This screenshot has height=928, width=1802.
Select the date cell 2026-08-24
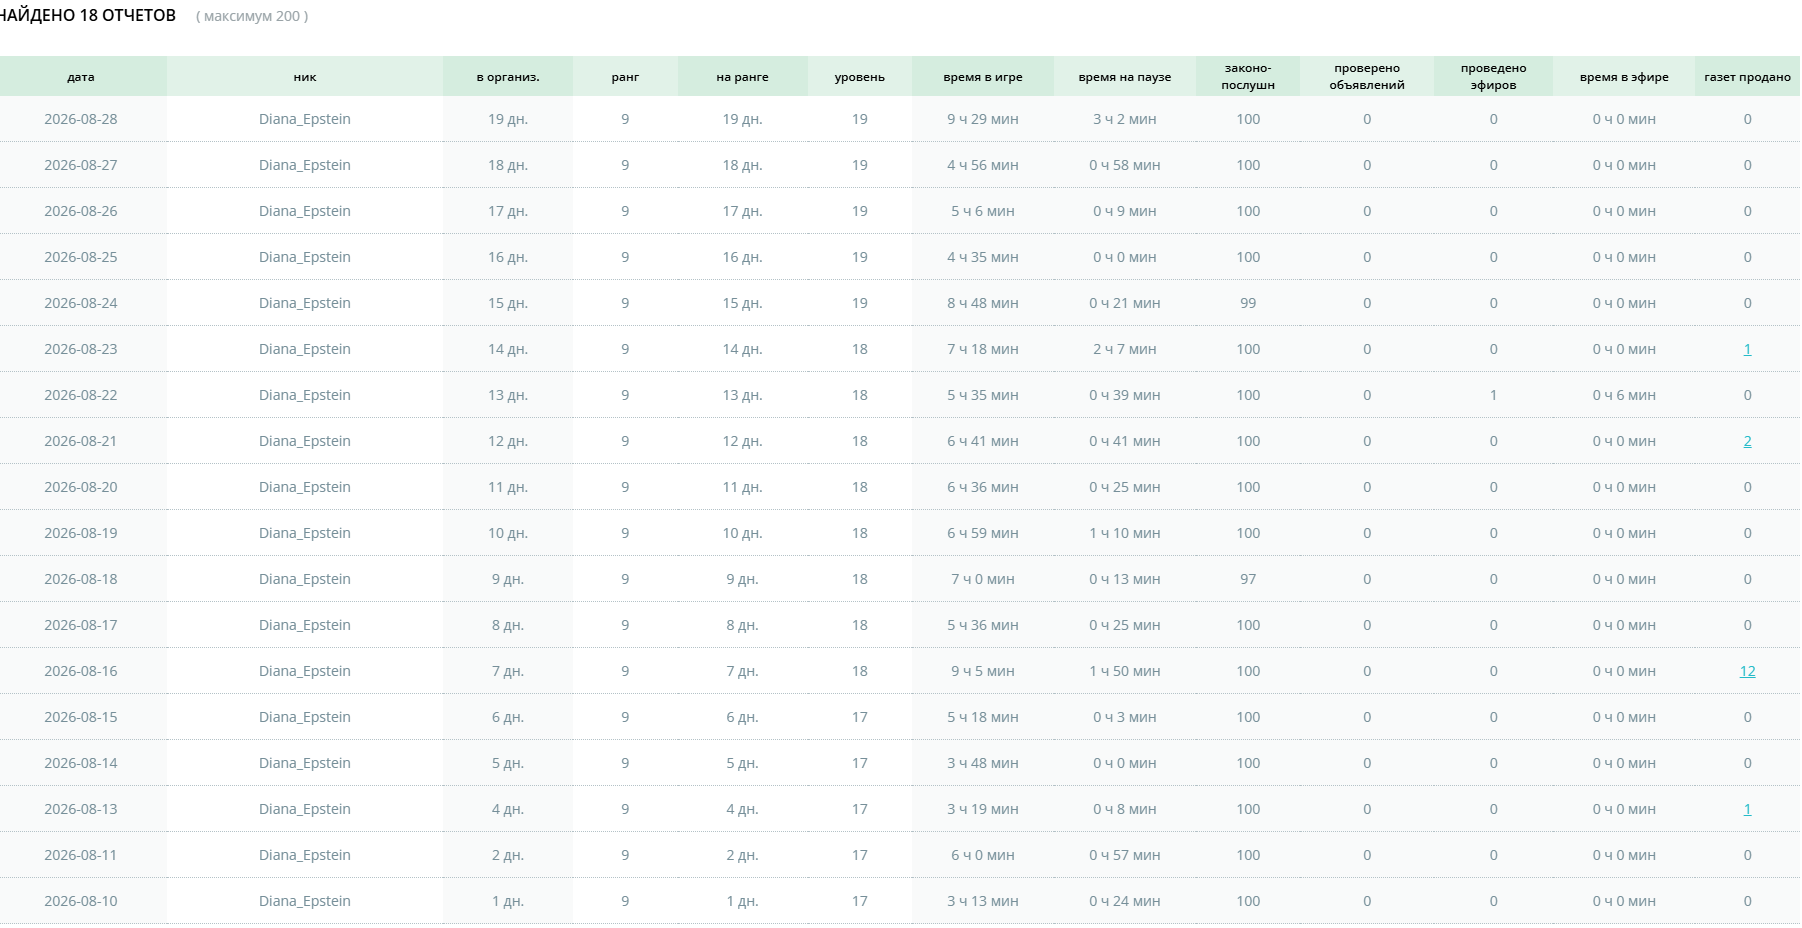point(81,303)
